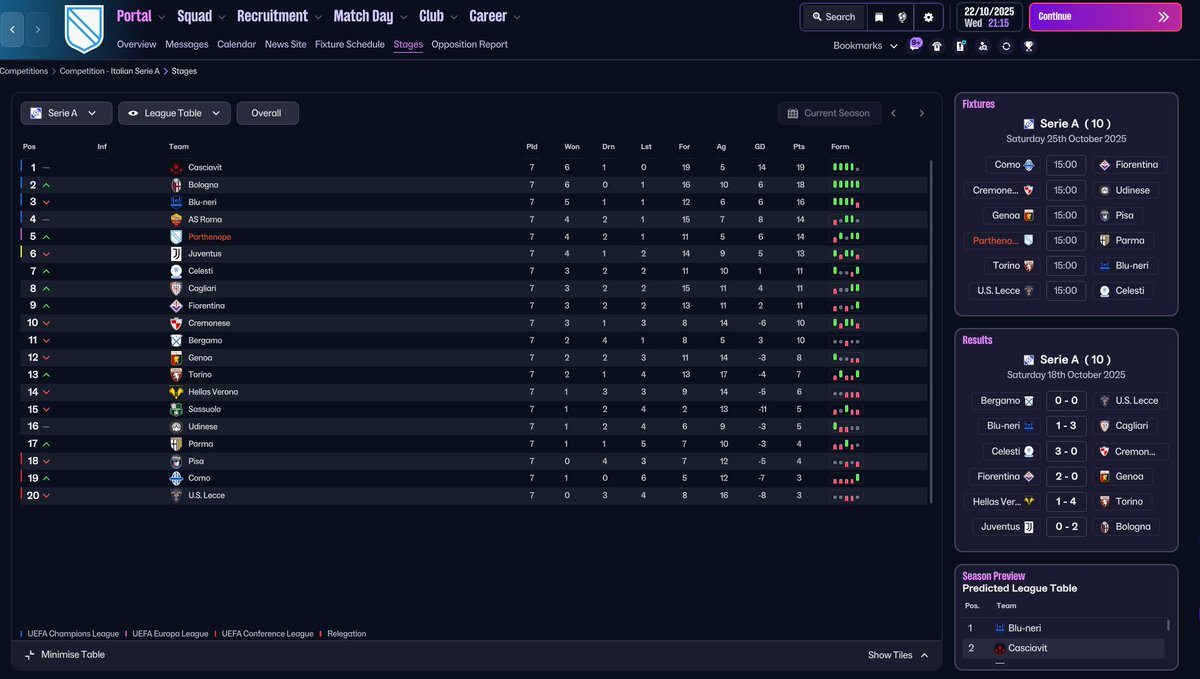Click the circular arrows shortcut icon
Viewport: 1200px width, 679px height.
pos(1006,46)
